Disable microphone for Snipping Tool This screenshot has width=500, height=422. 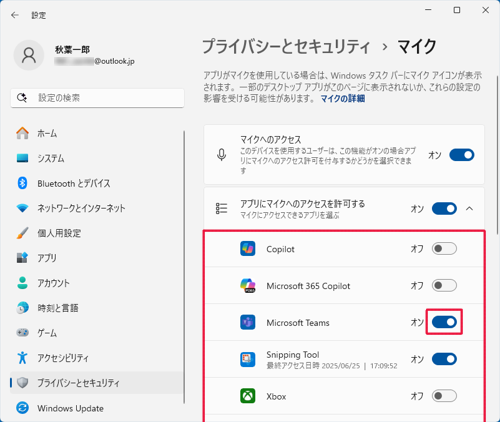pos(444,359)
